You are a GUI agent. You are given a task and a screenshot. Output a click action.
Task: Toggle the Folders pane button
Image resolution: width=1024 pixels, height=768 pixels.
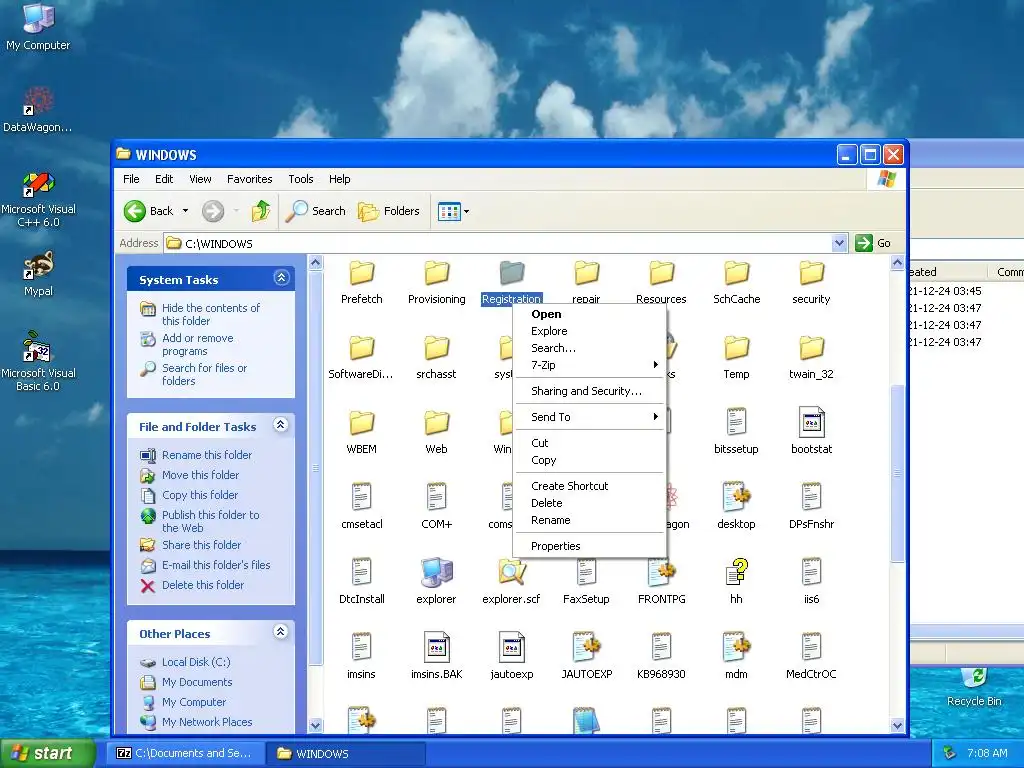click(x=389, y=211)
